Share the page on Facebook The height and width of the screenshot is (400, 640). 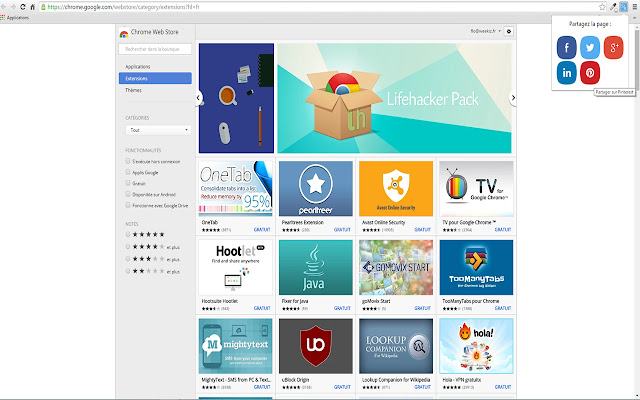pos(567,48)
